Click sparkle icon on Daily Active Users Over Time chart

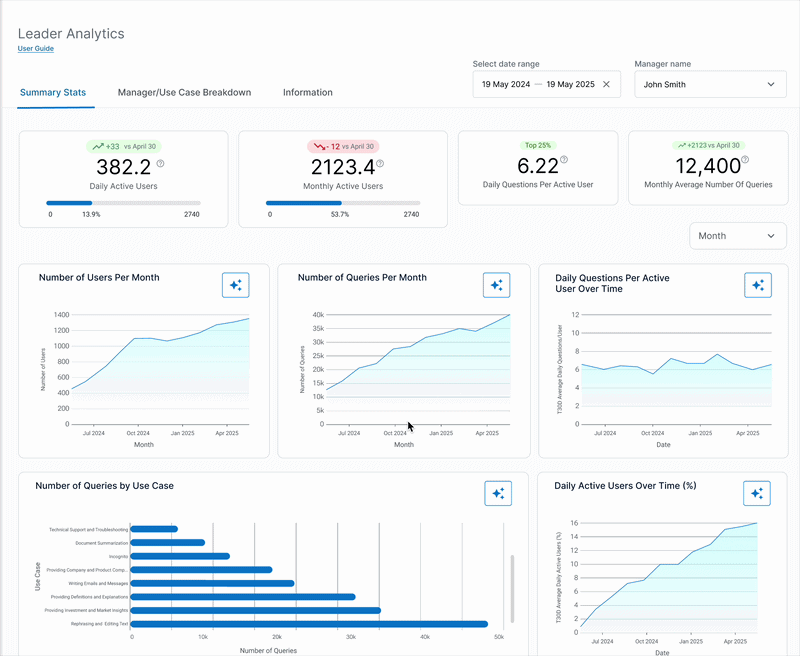pos(757,493)
